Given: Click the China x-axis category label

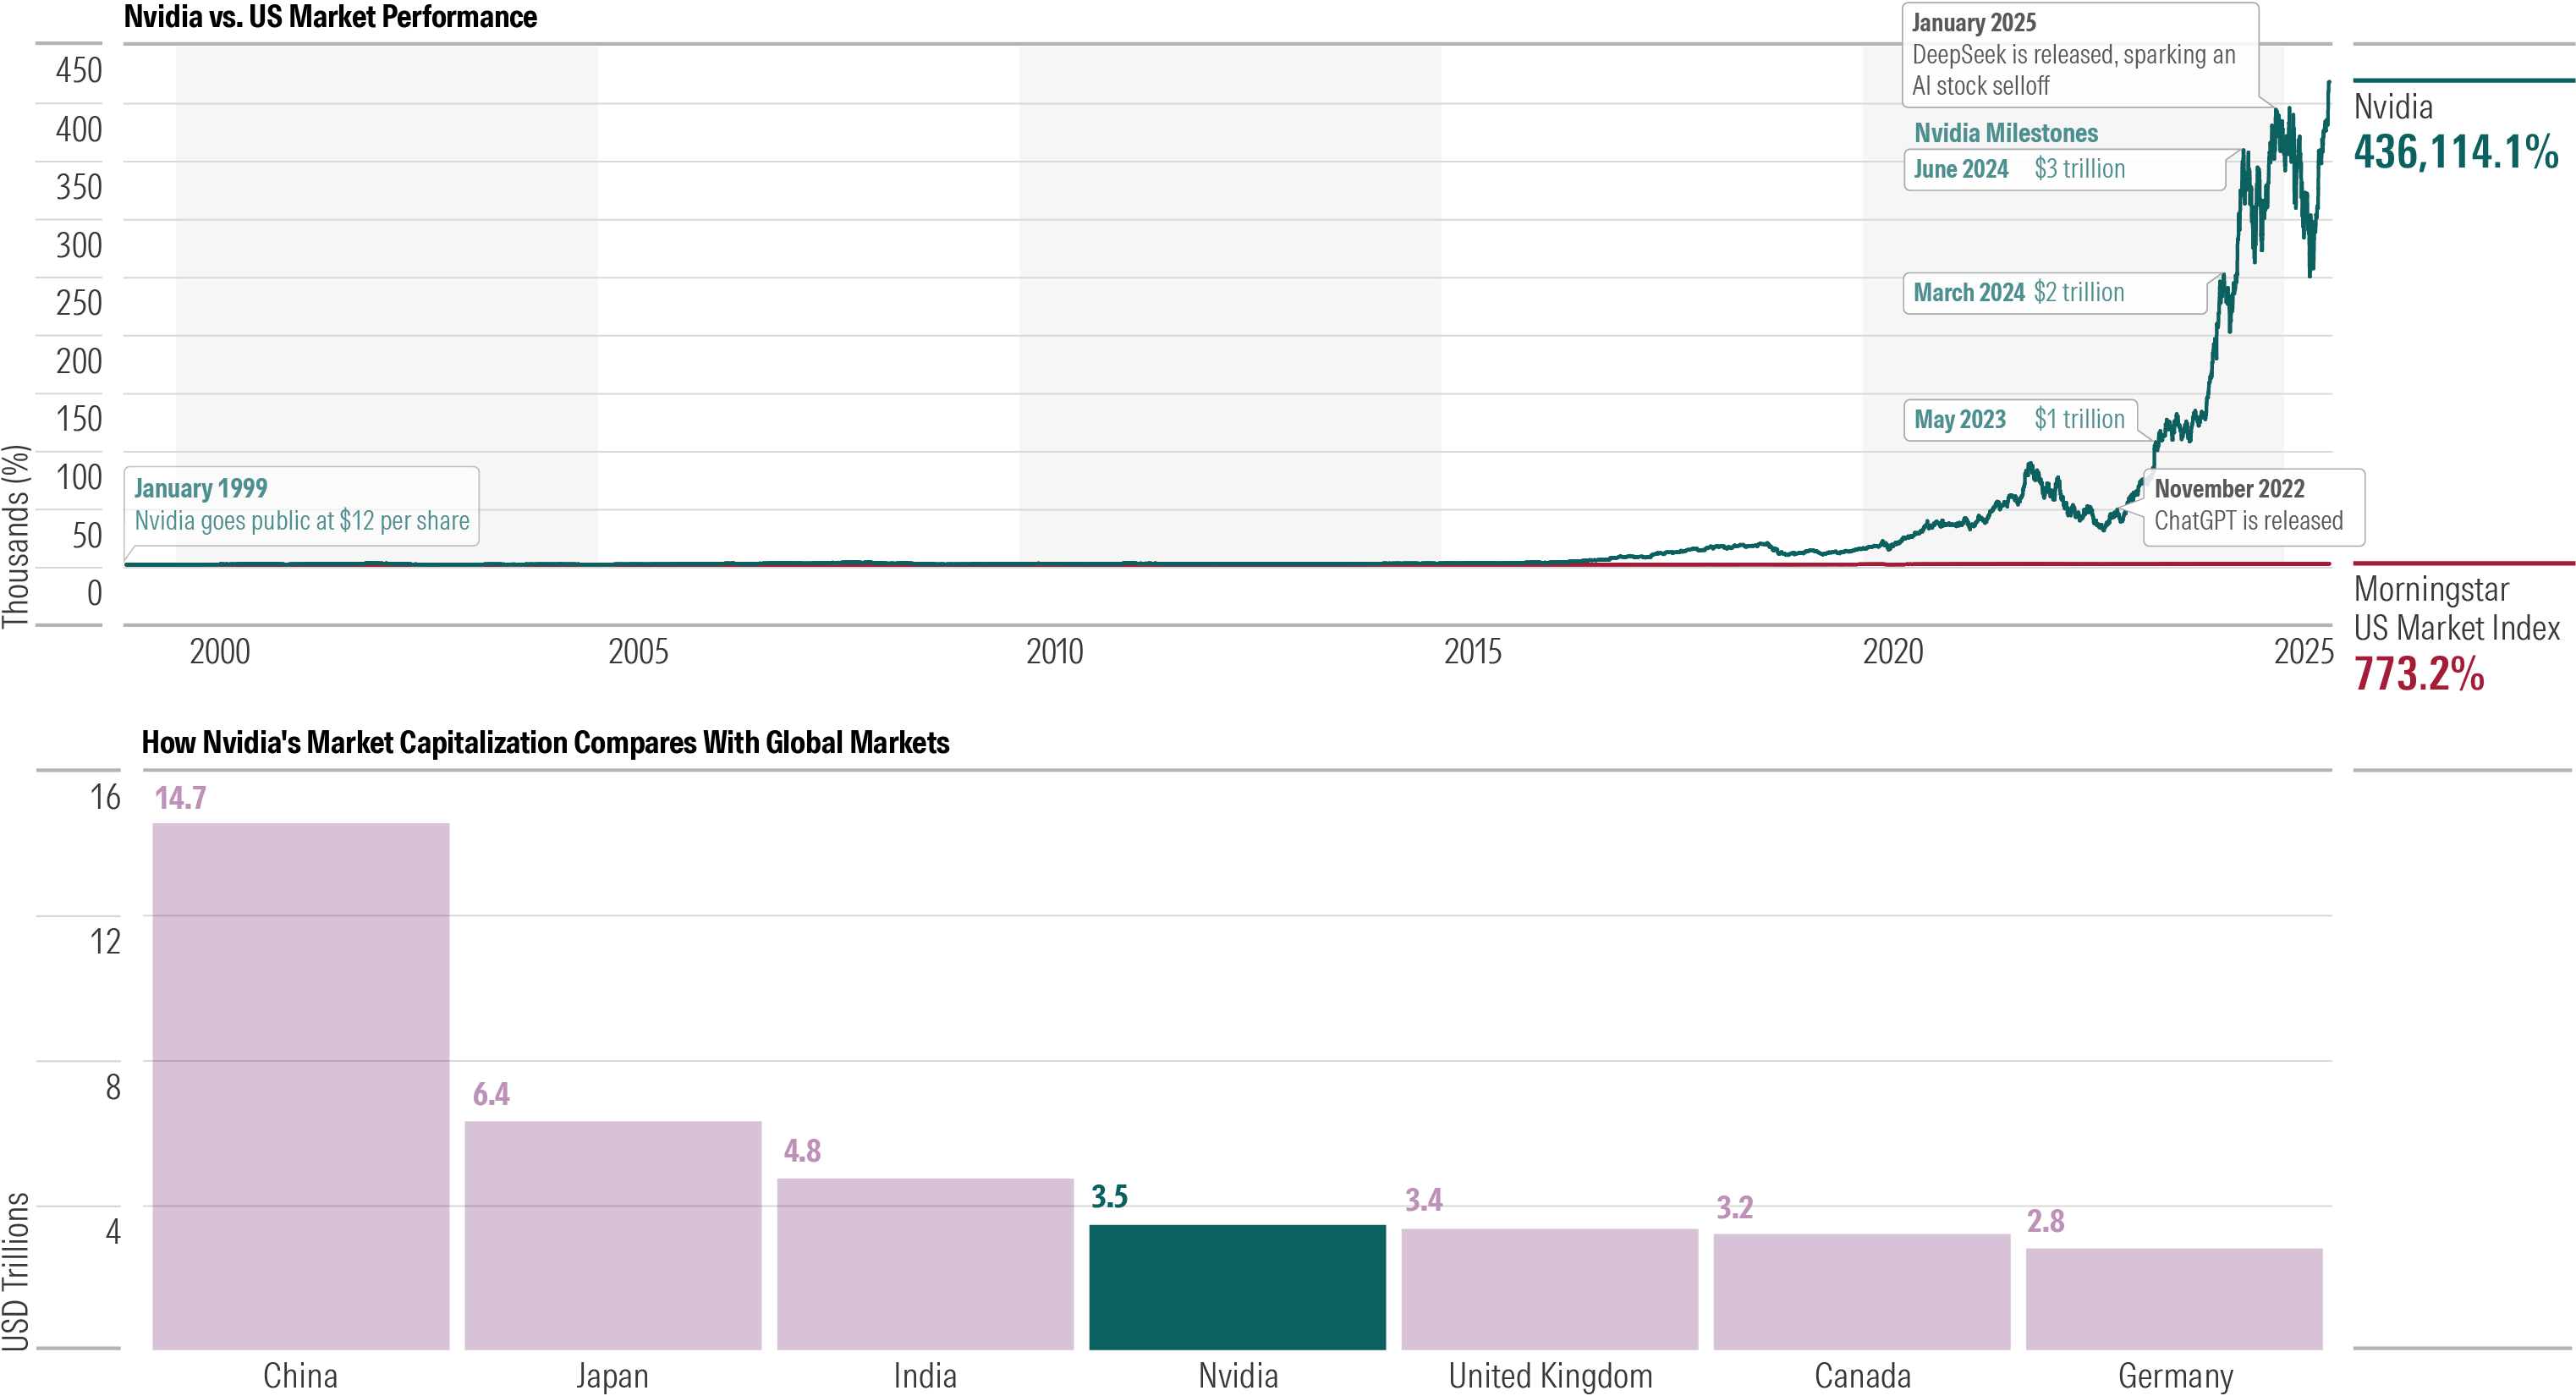Looking at the screenshot, I should coord(300,1376).
